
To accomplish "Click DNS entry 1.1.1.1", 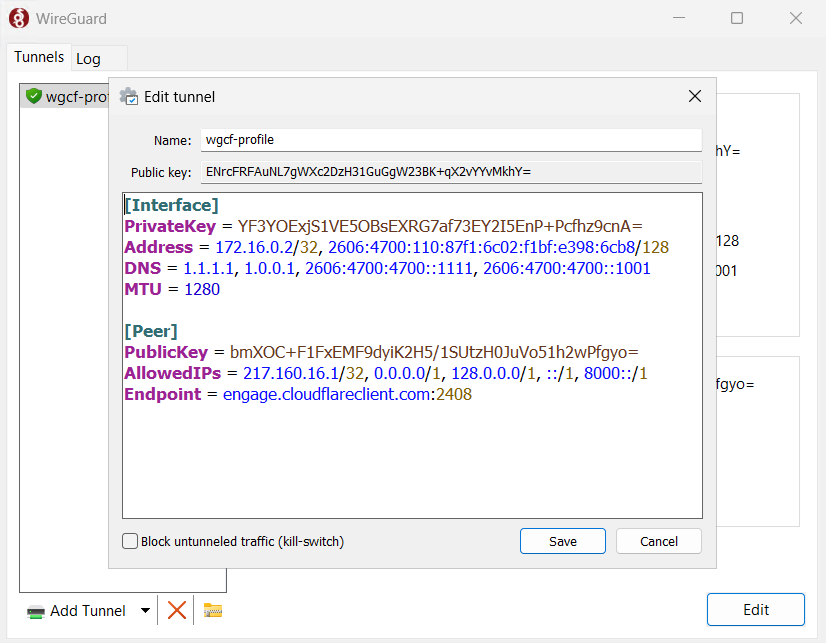I will tap(208, 268).
